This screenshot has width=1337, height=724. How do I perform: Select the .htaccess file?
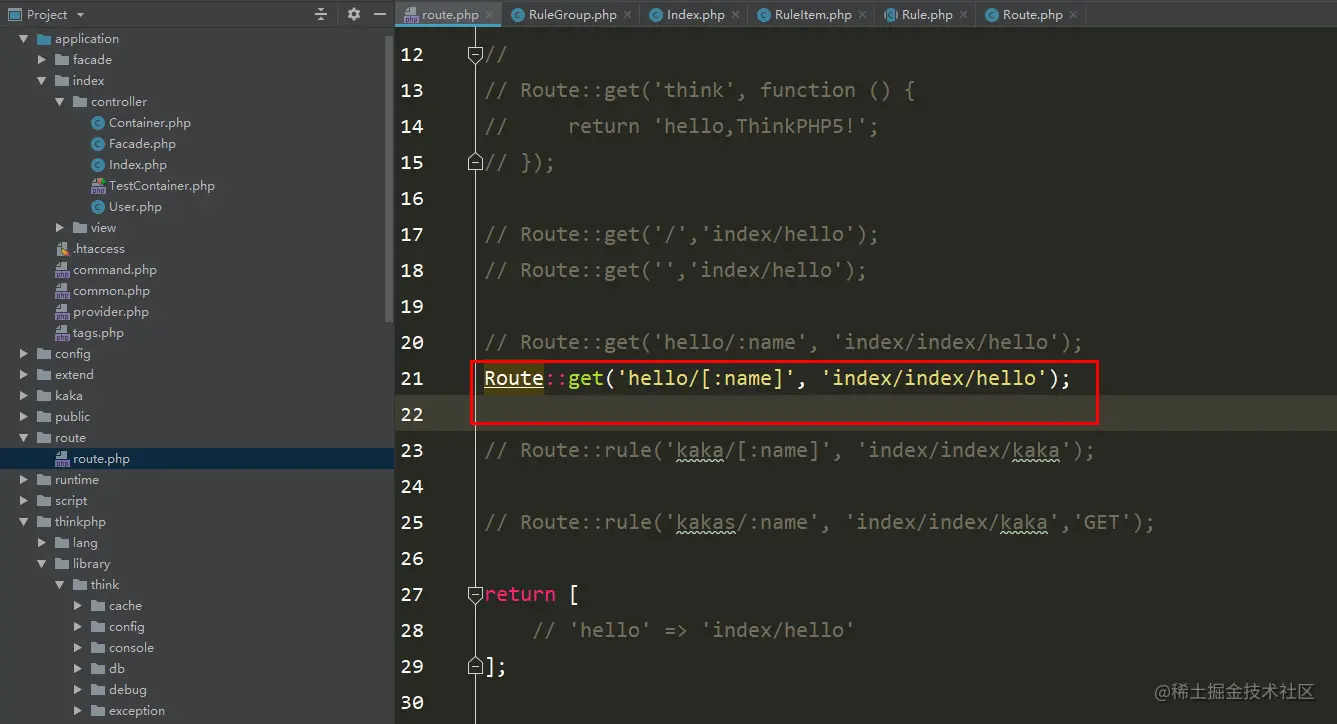[x=98, y=249]
